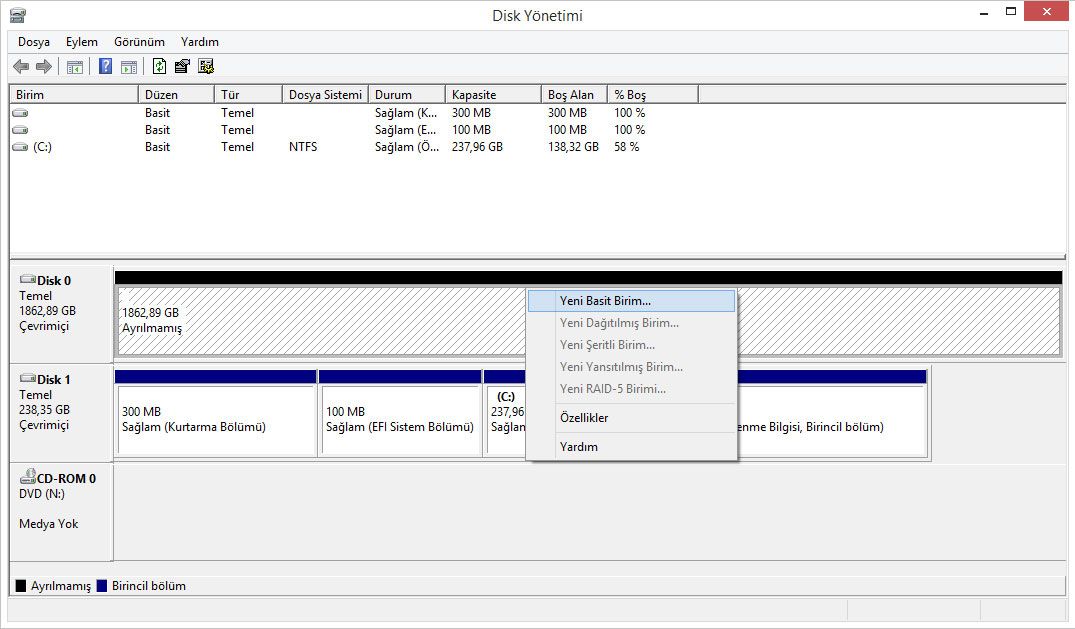Click the Disk 1 label panel
The width and height of the screenshot is (1075, 629).
coord(61,413)
